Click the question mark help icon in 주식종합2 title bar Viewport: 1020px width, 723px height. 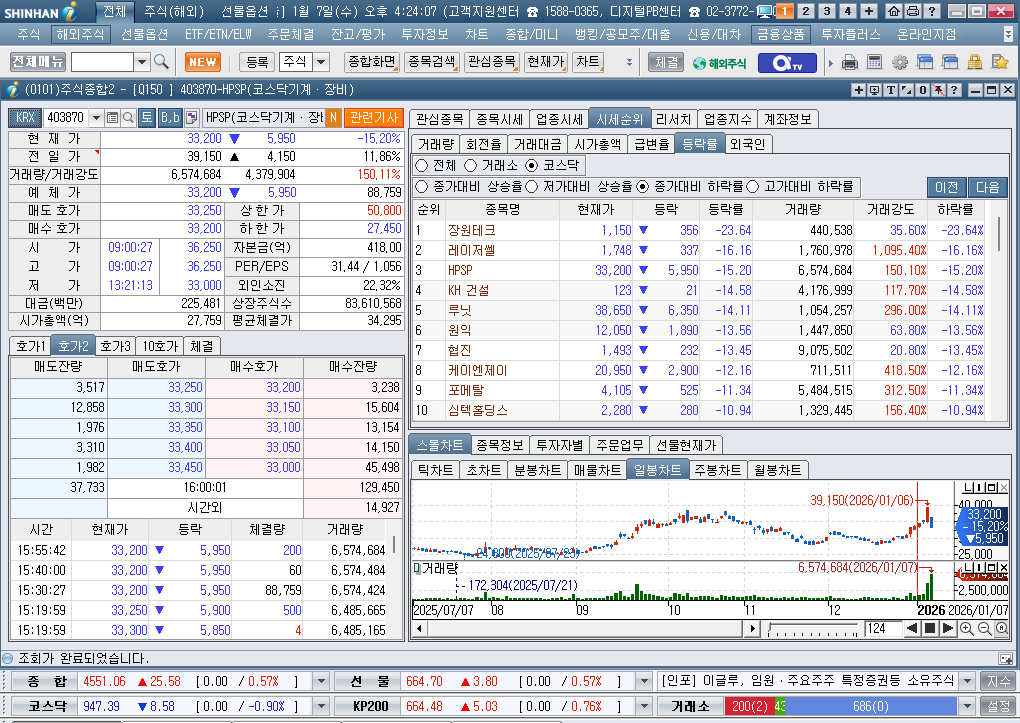tap(954, 90)
